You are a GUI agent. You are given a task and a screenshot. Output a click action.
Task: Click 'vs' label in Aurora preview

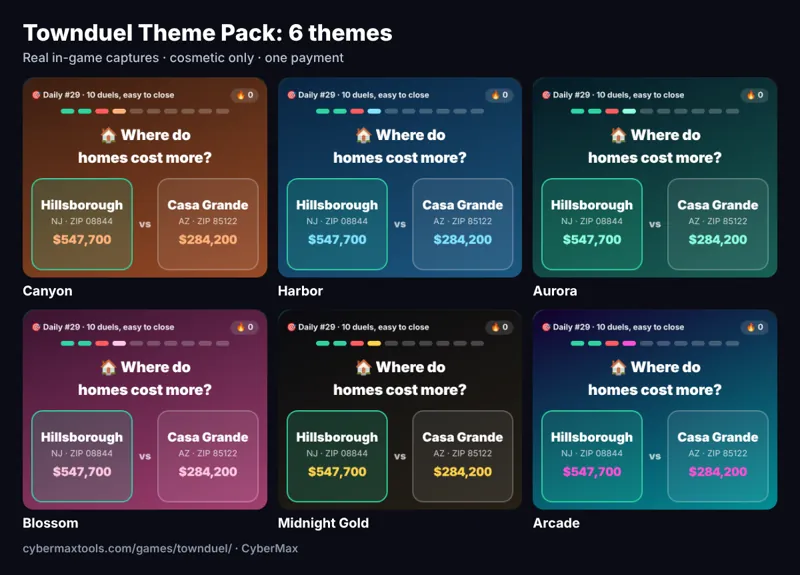click(x=655, y=224)
